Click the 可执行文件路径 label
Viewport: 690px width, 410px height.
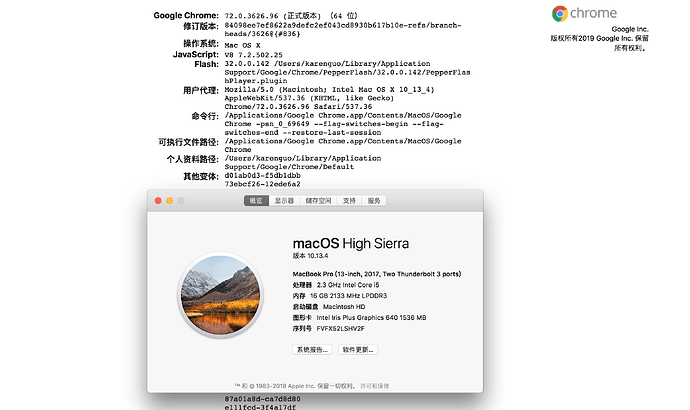click(188, 142)
